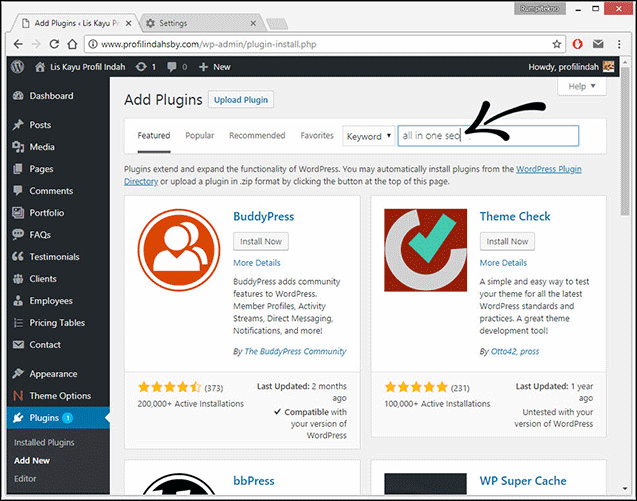The height and width of the screenshot is (501, 637).
Task: Open the Portfolio menu
Action: pos(47,213)
